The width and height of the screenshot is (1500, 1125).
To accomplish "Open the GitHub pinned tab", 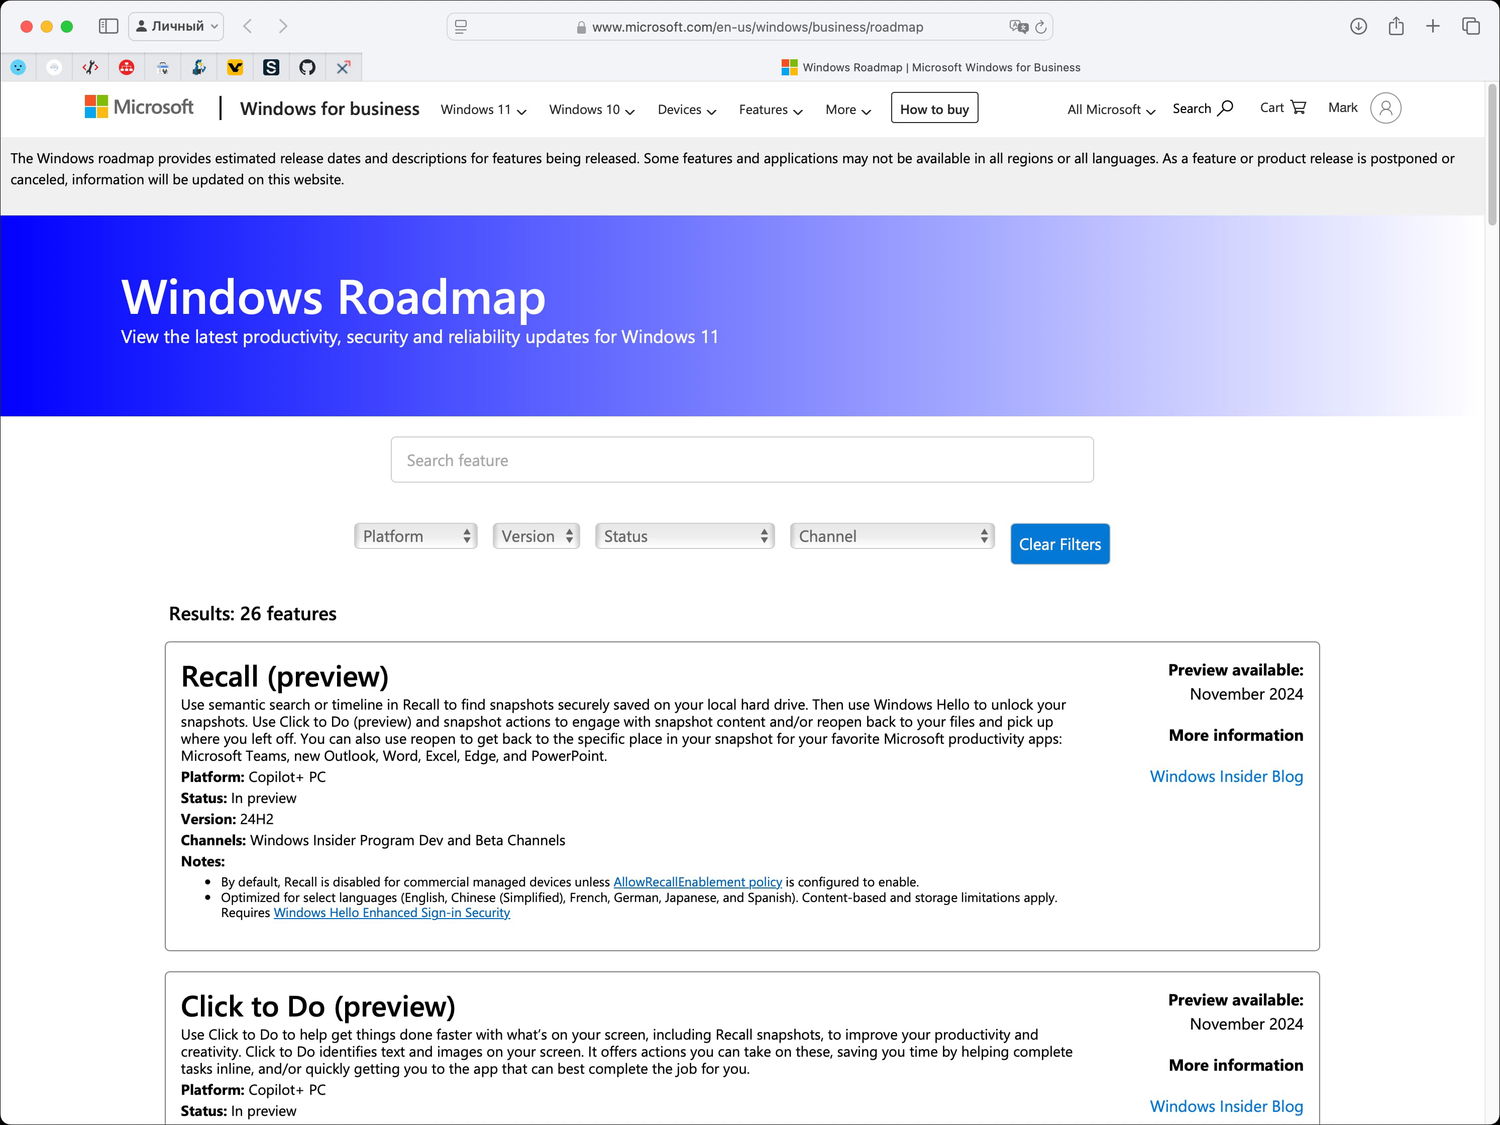I will pos(307,67).
